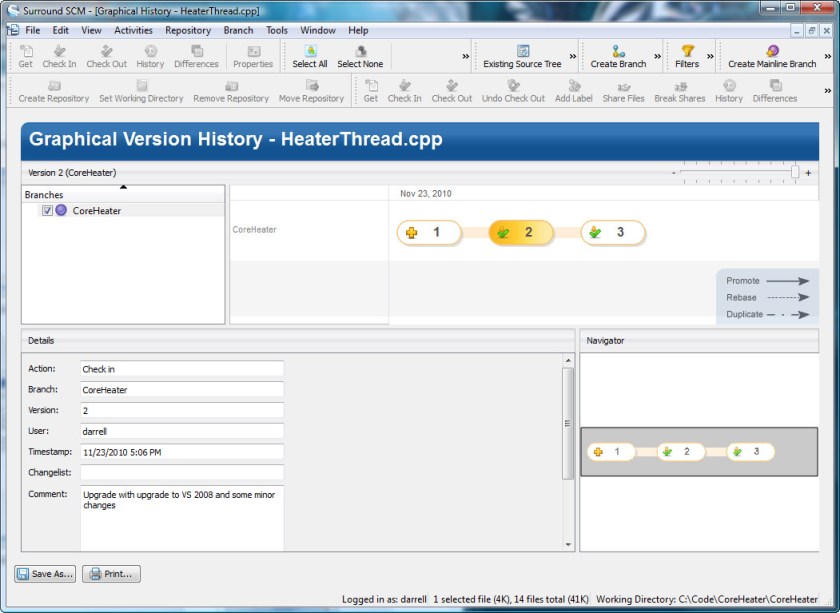Click the Select None toolbar icon

point(360,51)
